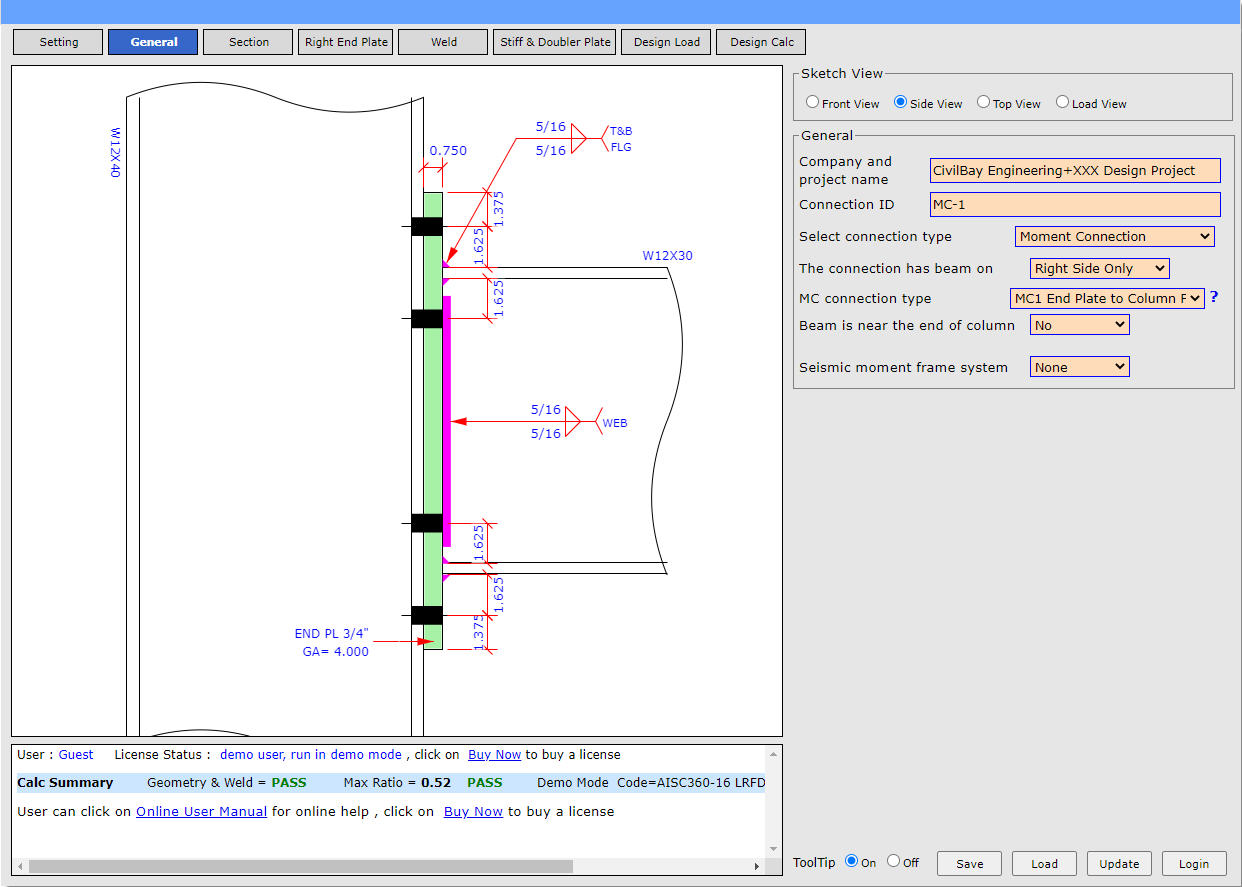
Task: Click the scrollbar right arrow in summary panel
Action: point(757,866)
